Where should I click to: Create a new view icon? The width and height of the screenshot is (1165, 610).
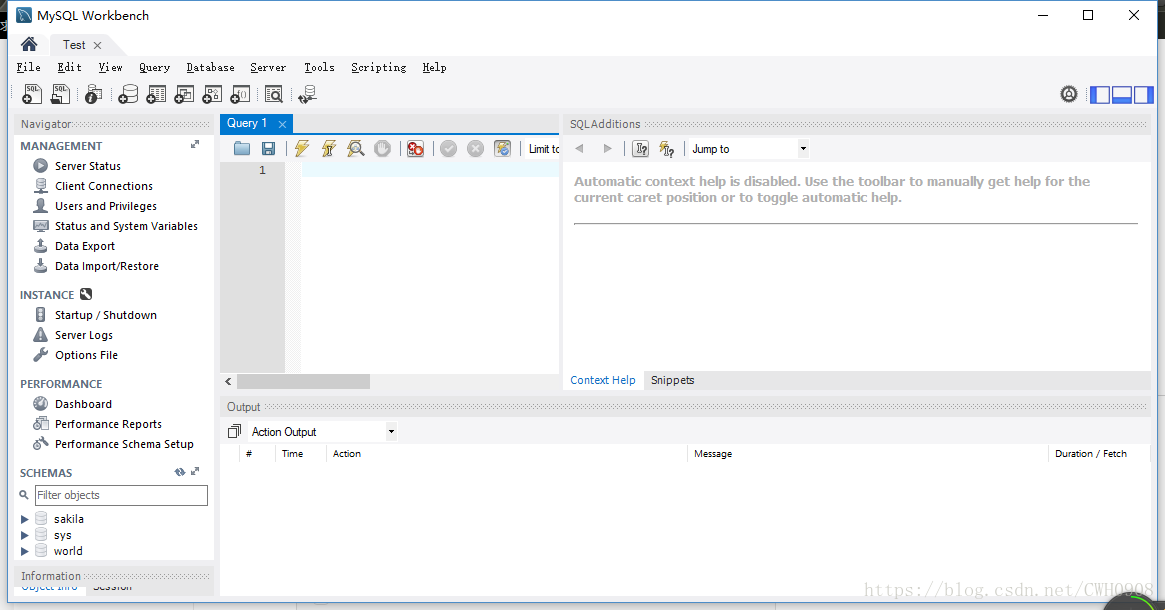[184, 94]
